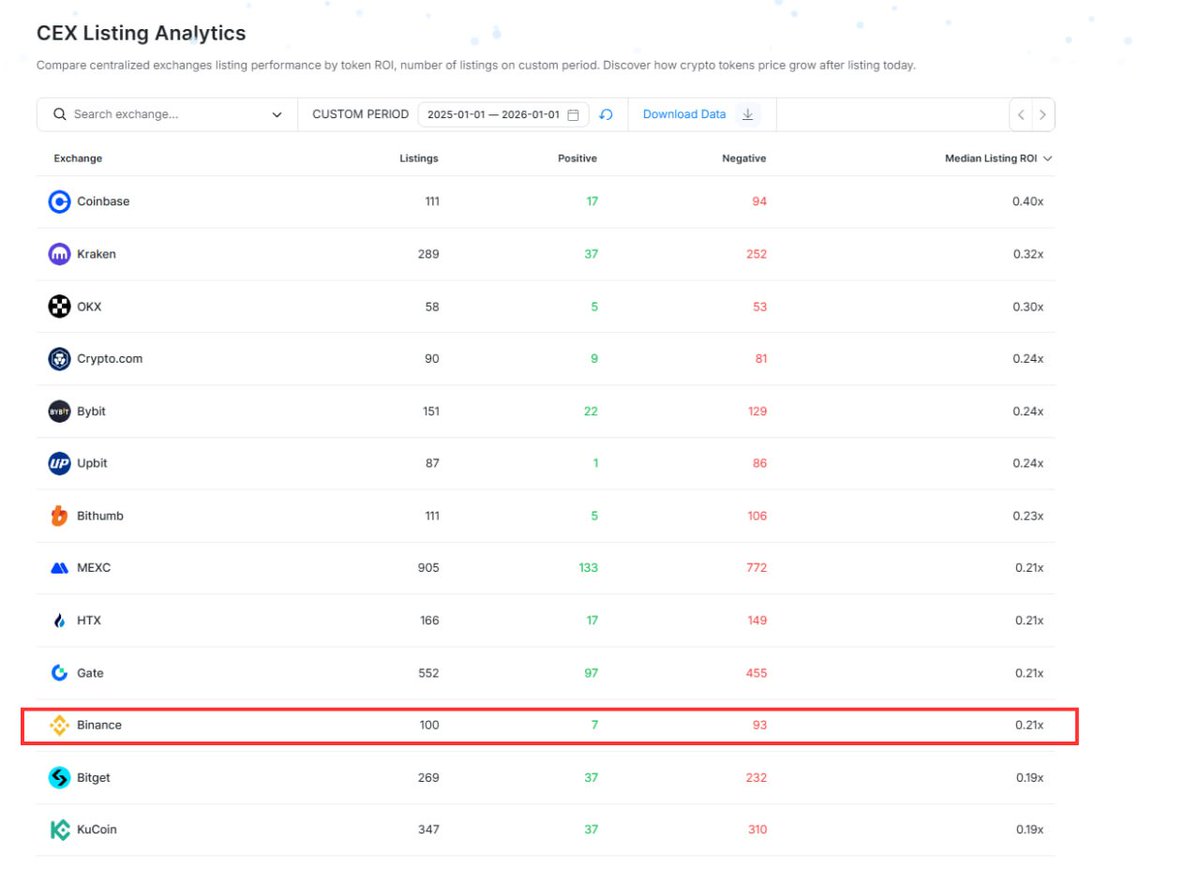Open the Kraken exchange name link
The image size is (1200, 869).
click(x=96, y=254)
